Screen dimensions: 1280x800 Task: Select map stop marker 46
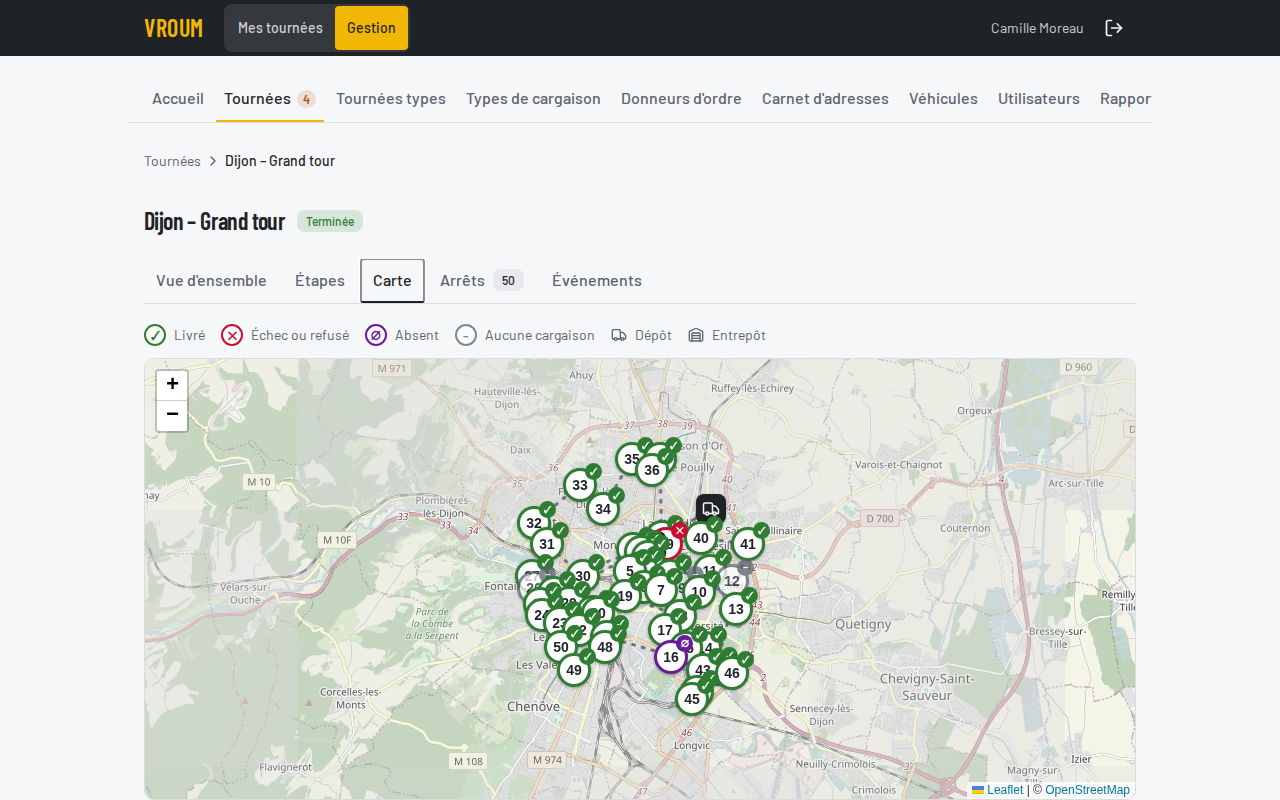(x=732, y=673)
